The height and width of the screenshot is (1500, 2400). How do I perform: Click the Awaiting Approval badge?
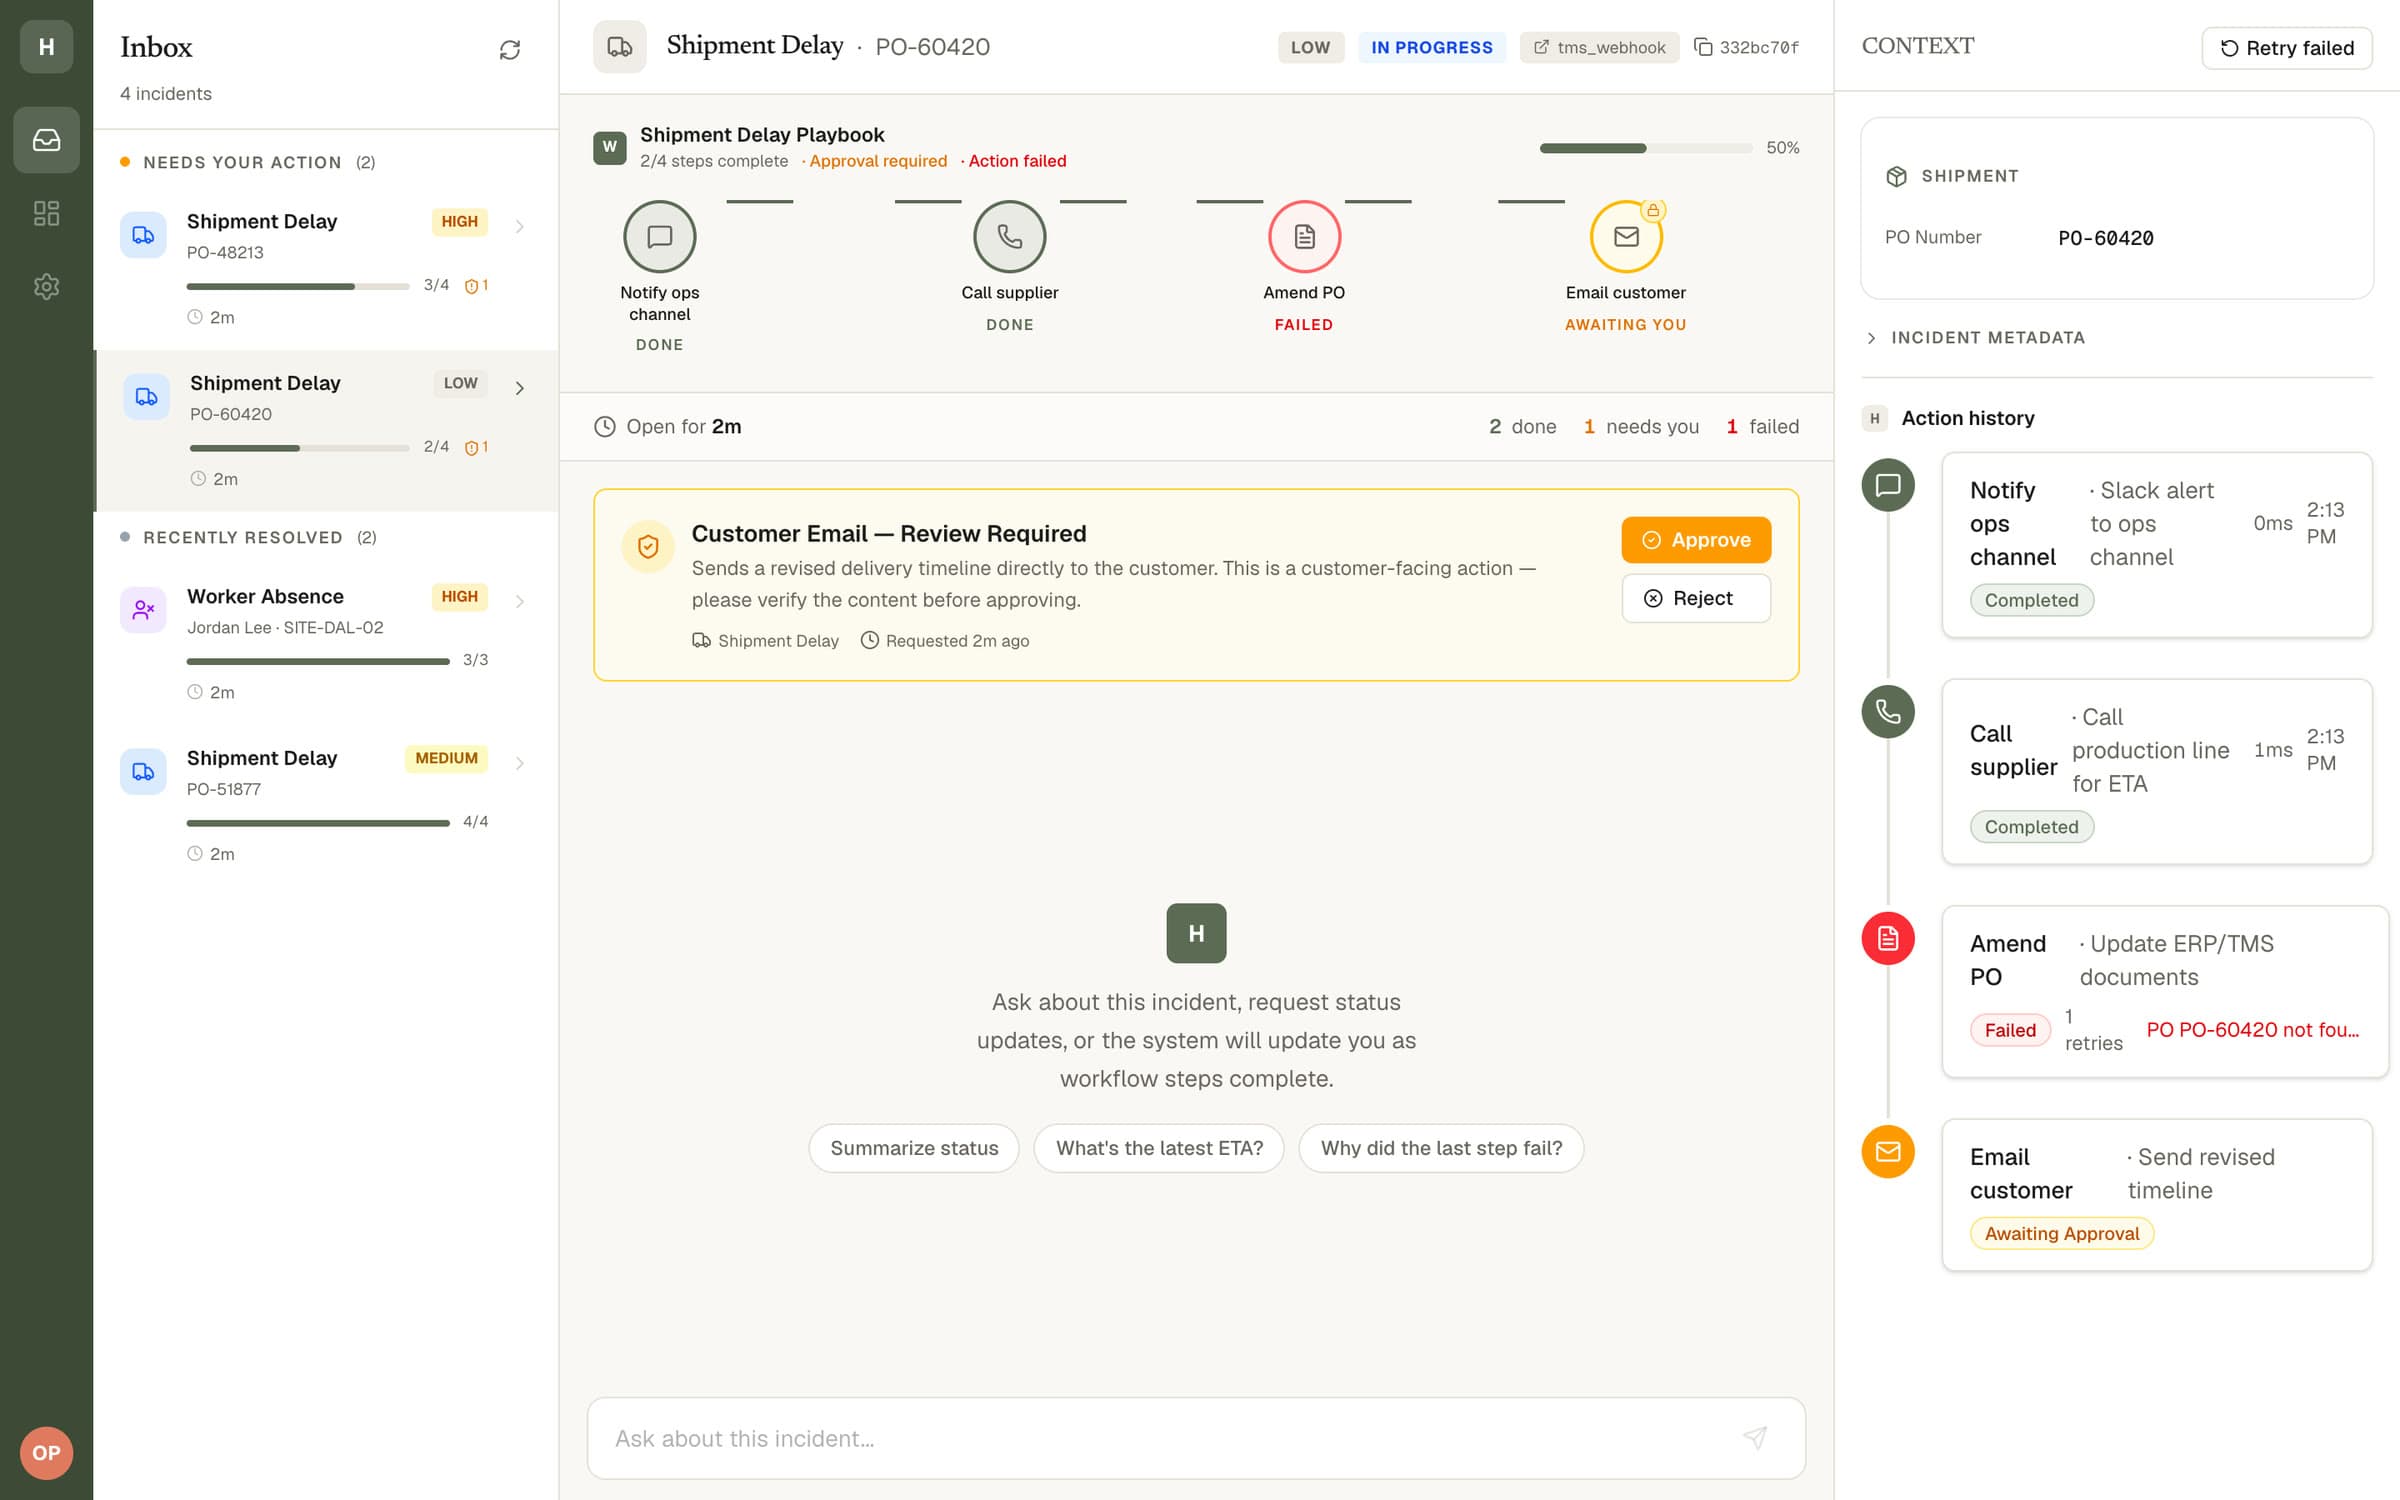(x=2062, y=1233)
